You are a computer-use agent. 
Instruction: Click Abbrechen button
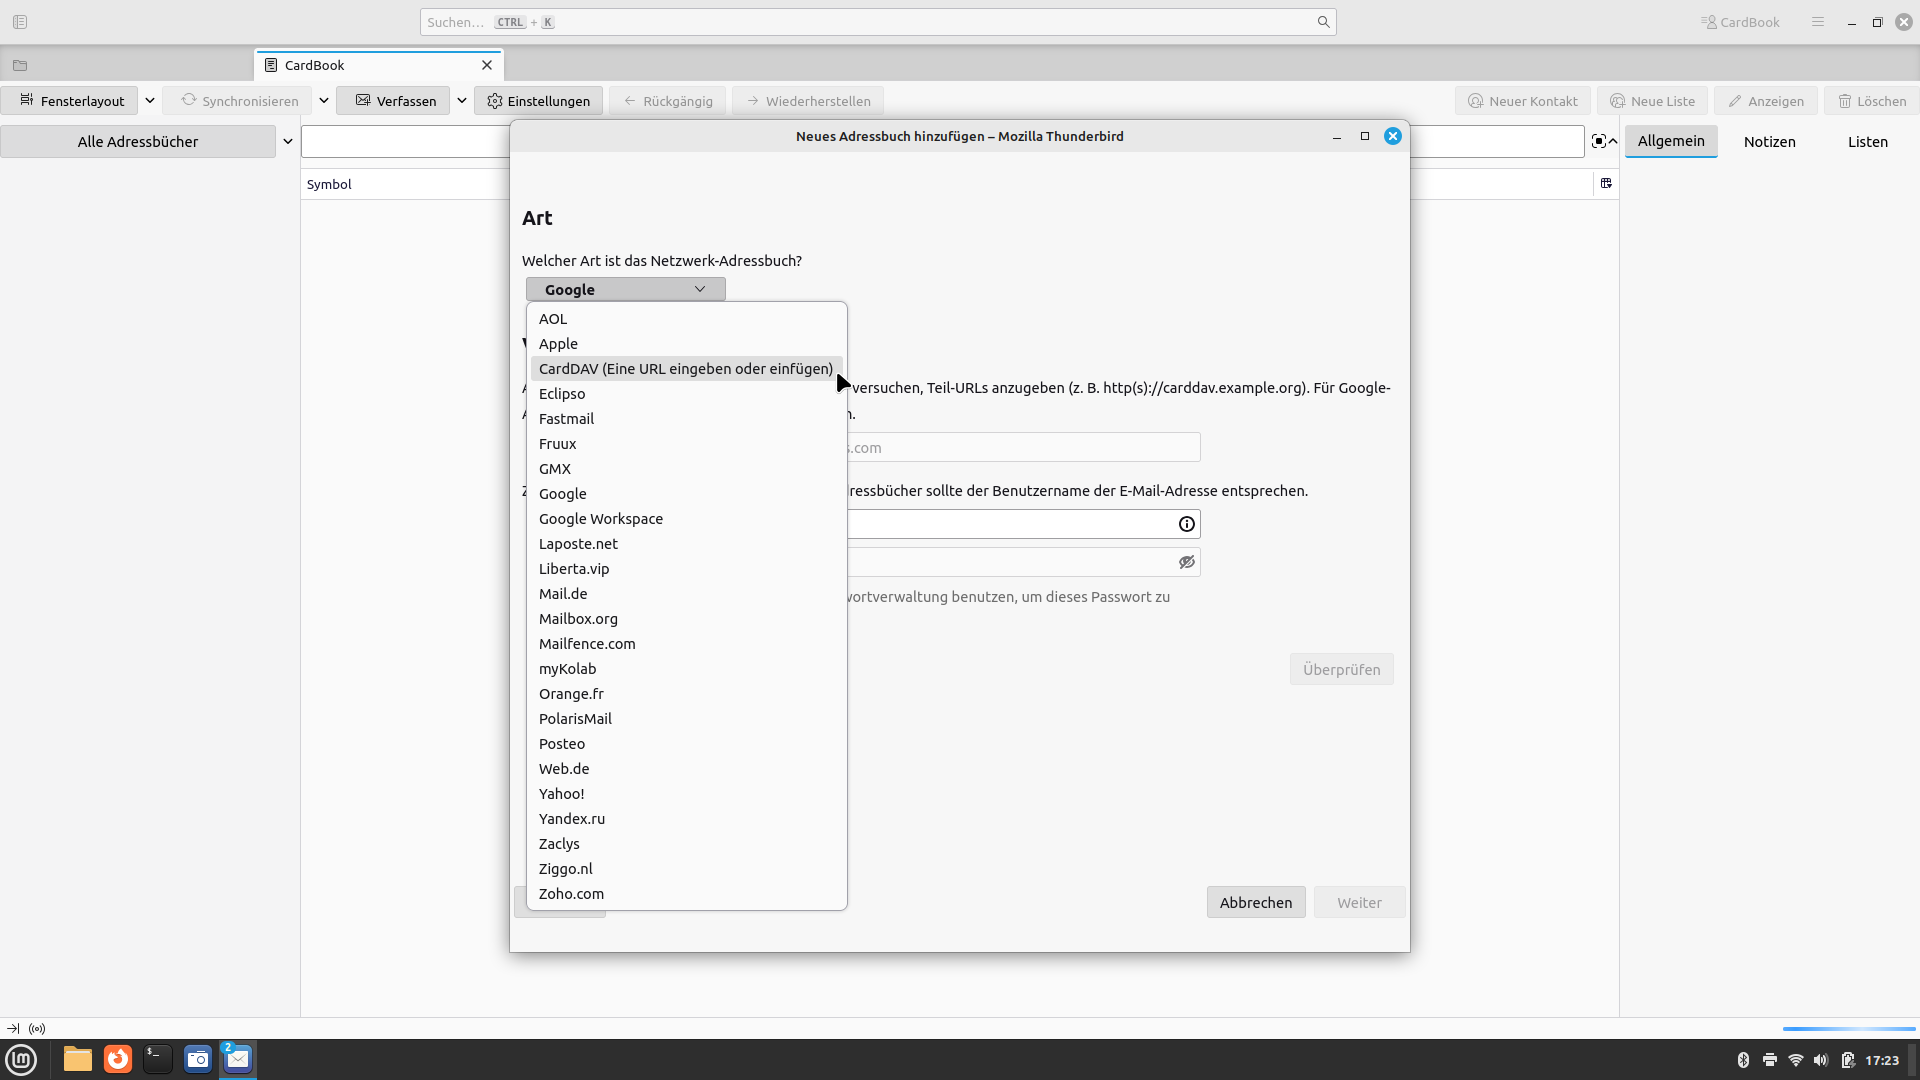pyautogui.click(x=1256, y=902)
